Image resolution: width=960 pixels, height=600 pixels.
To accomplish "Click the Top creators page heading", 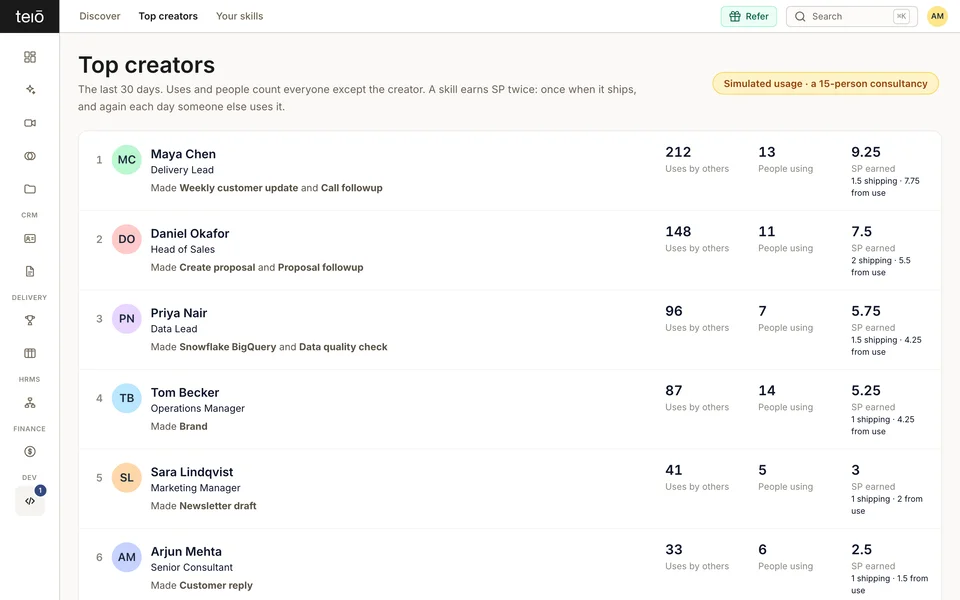I will (147, 65).
